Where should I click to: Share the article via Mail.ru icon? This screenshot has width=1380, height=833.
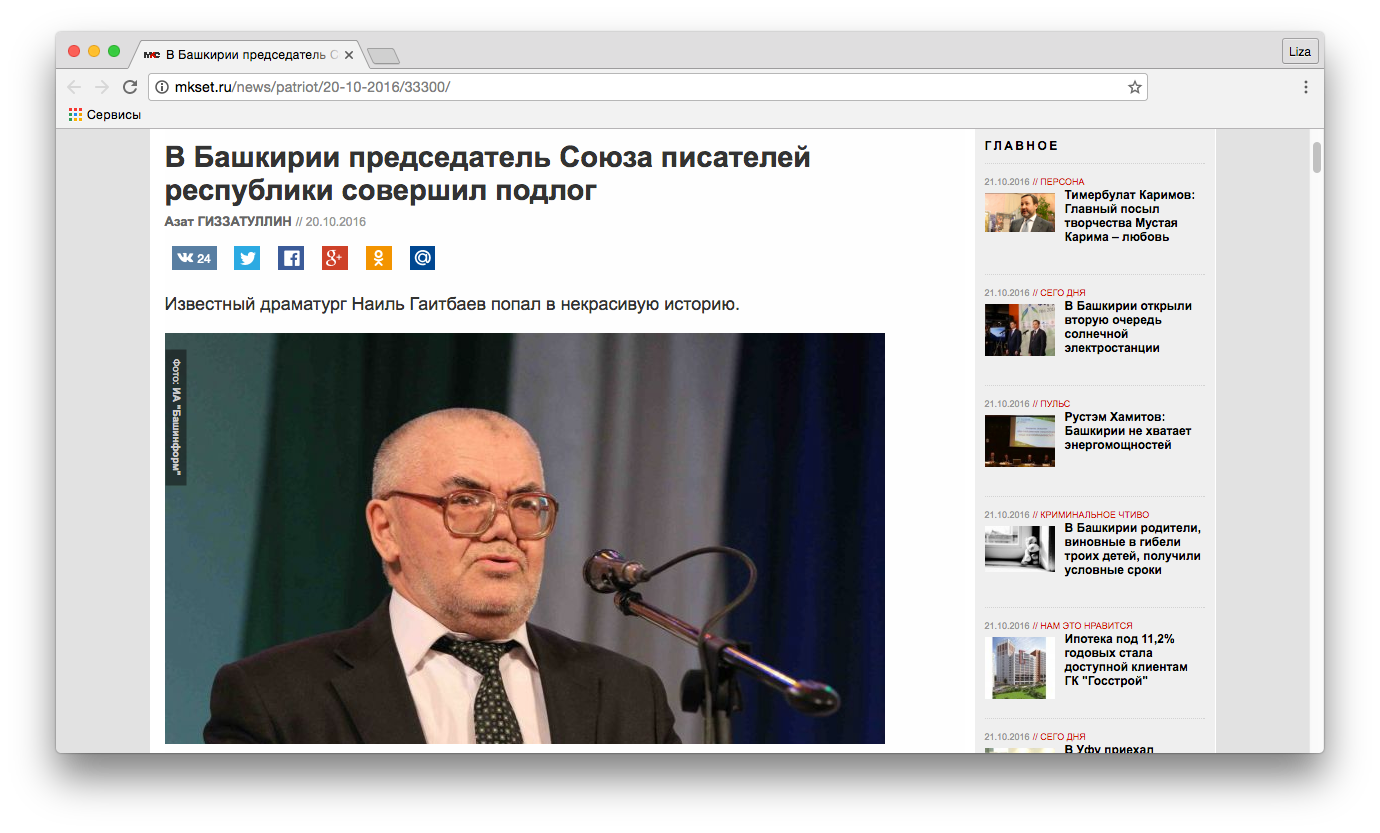pyautogui.click(x=423, y=259)
